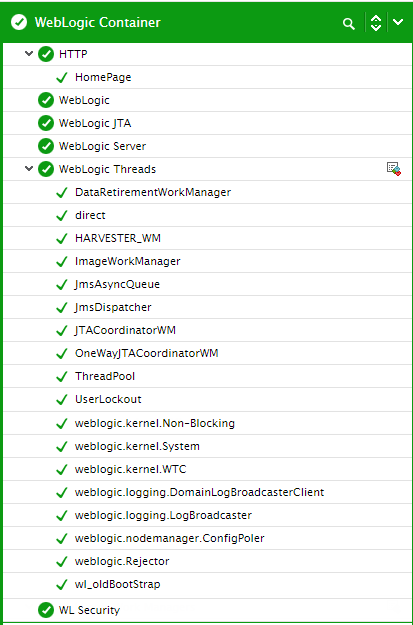The height and width of the screenshot is (625, 413).
Task: Collapse the WebLogic Threads node
Action: (x=29, y=169)
